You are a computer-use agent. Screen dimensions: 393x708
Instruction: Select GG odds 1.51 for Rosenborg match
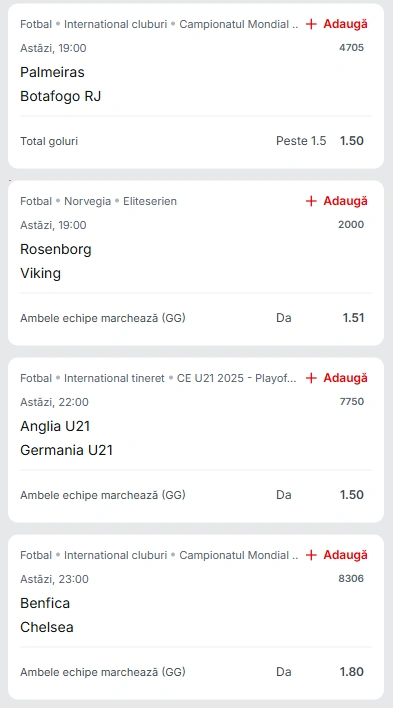pos(353,318)
